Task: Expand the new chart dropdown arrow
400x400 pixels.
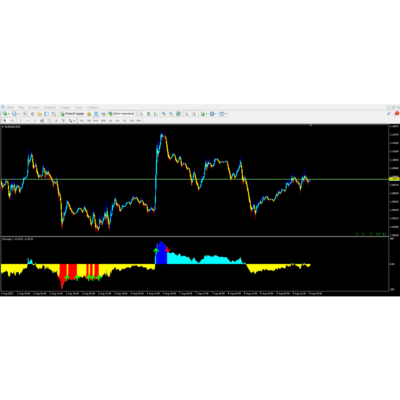Action: point(9,114)
